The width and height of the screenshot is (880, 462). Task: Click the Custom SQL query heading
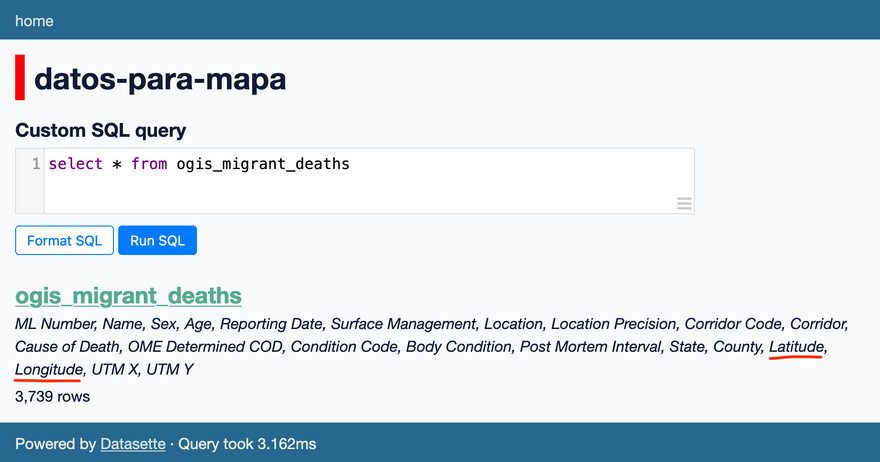[100, 130]
